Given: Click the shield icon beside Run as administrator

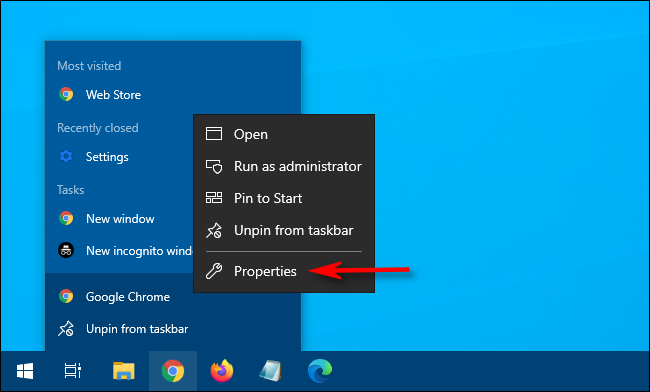Looking at the screenshot, I should pyautogui.click(x=214, y=166).
